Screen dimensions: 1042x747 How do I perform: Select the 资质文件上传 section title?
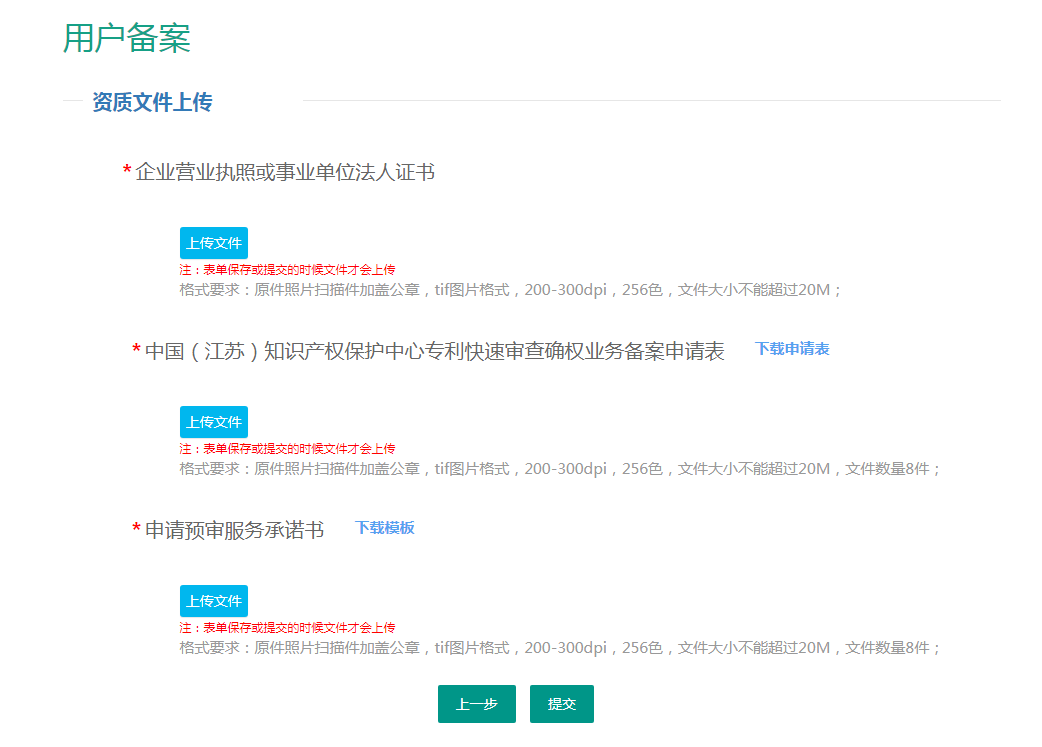pos(152,102)
